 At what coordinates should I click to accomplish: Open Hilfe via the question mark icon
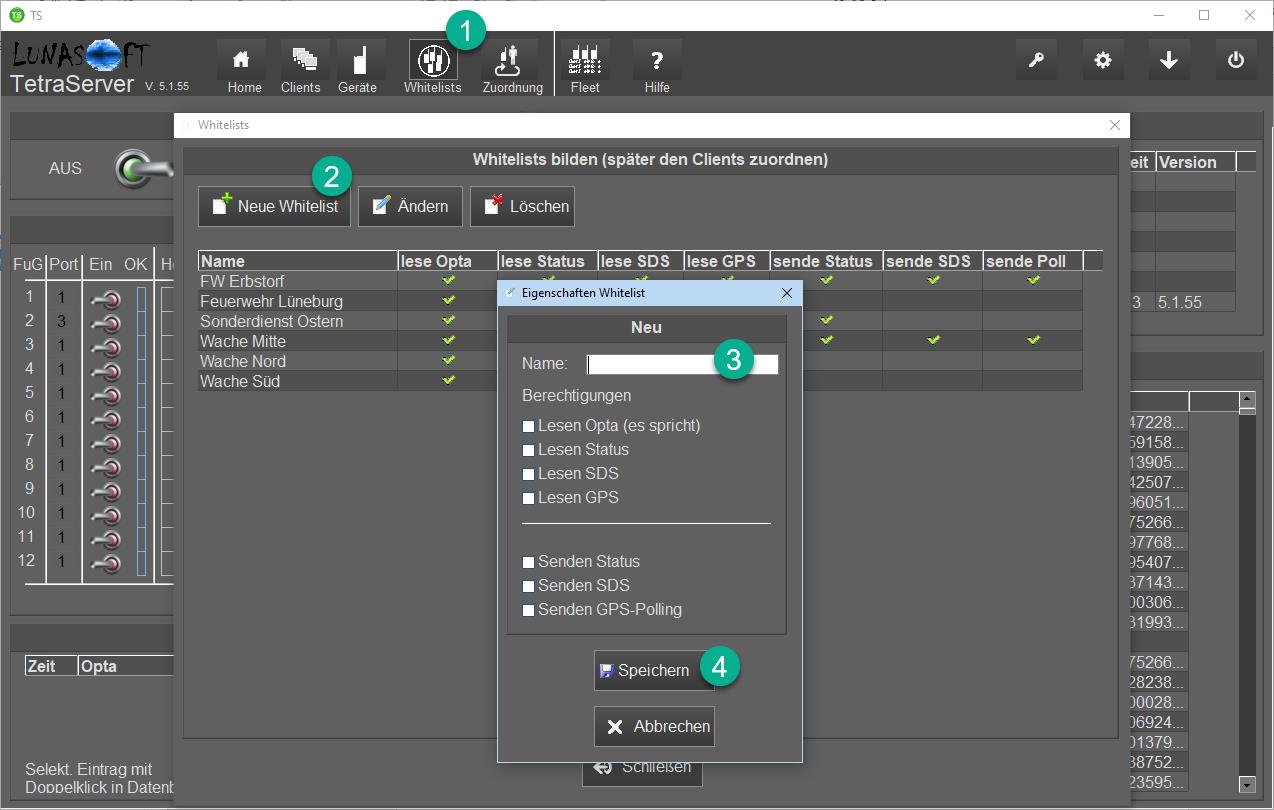[657, 60]
